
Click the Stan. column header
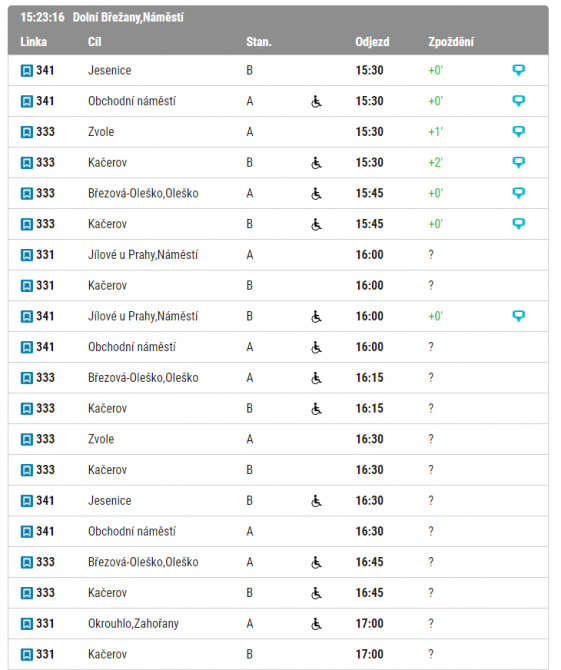tap(258, 42)
